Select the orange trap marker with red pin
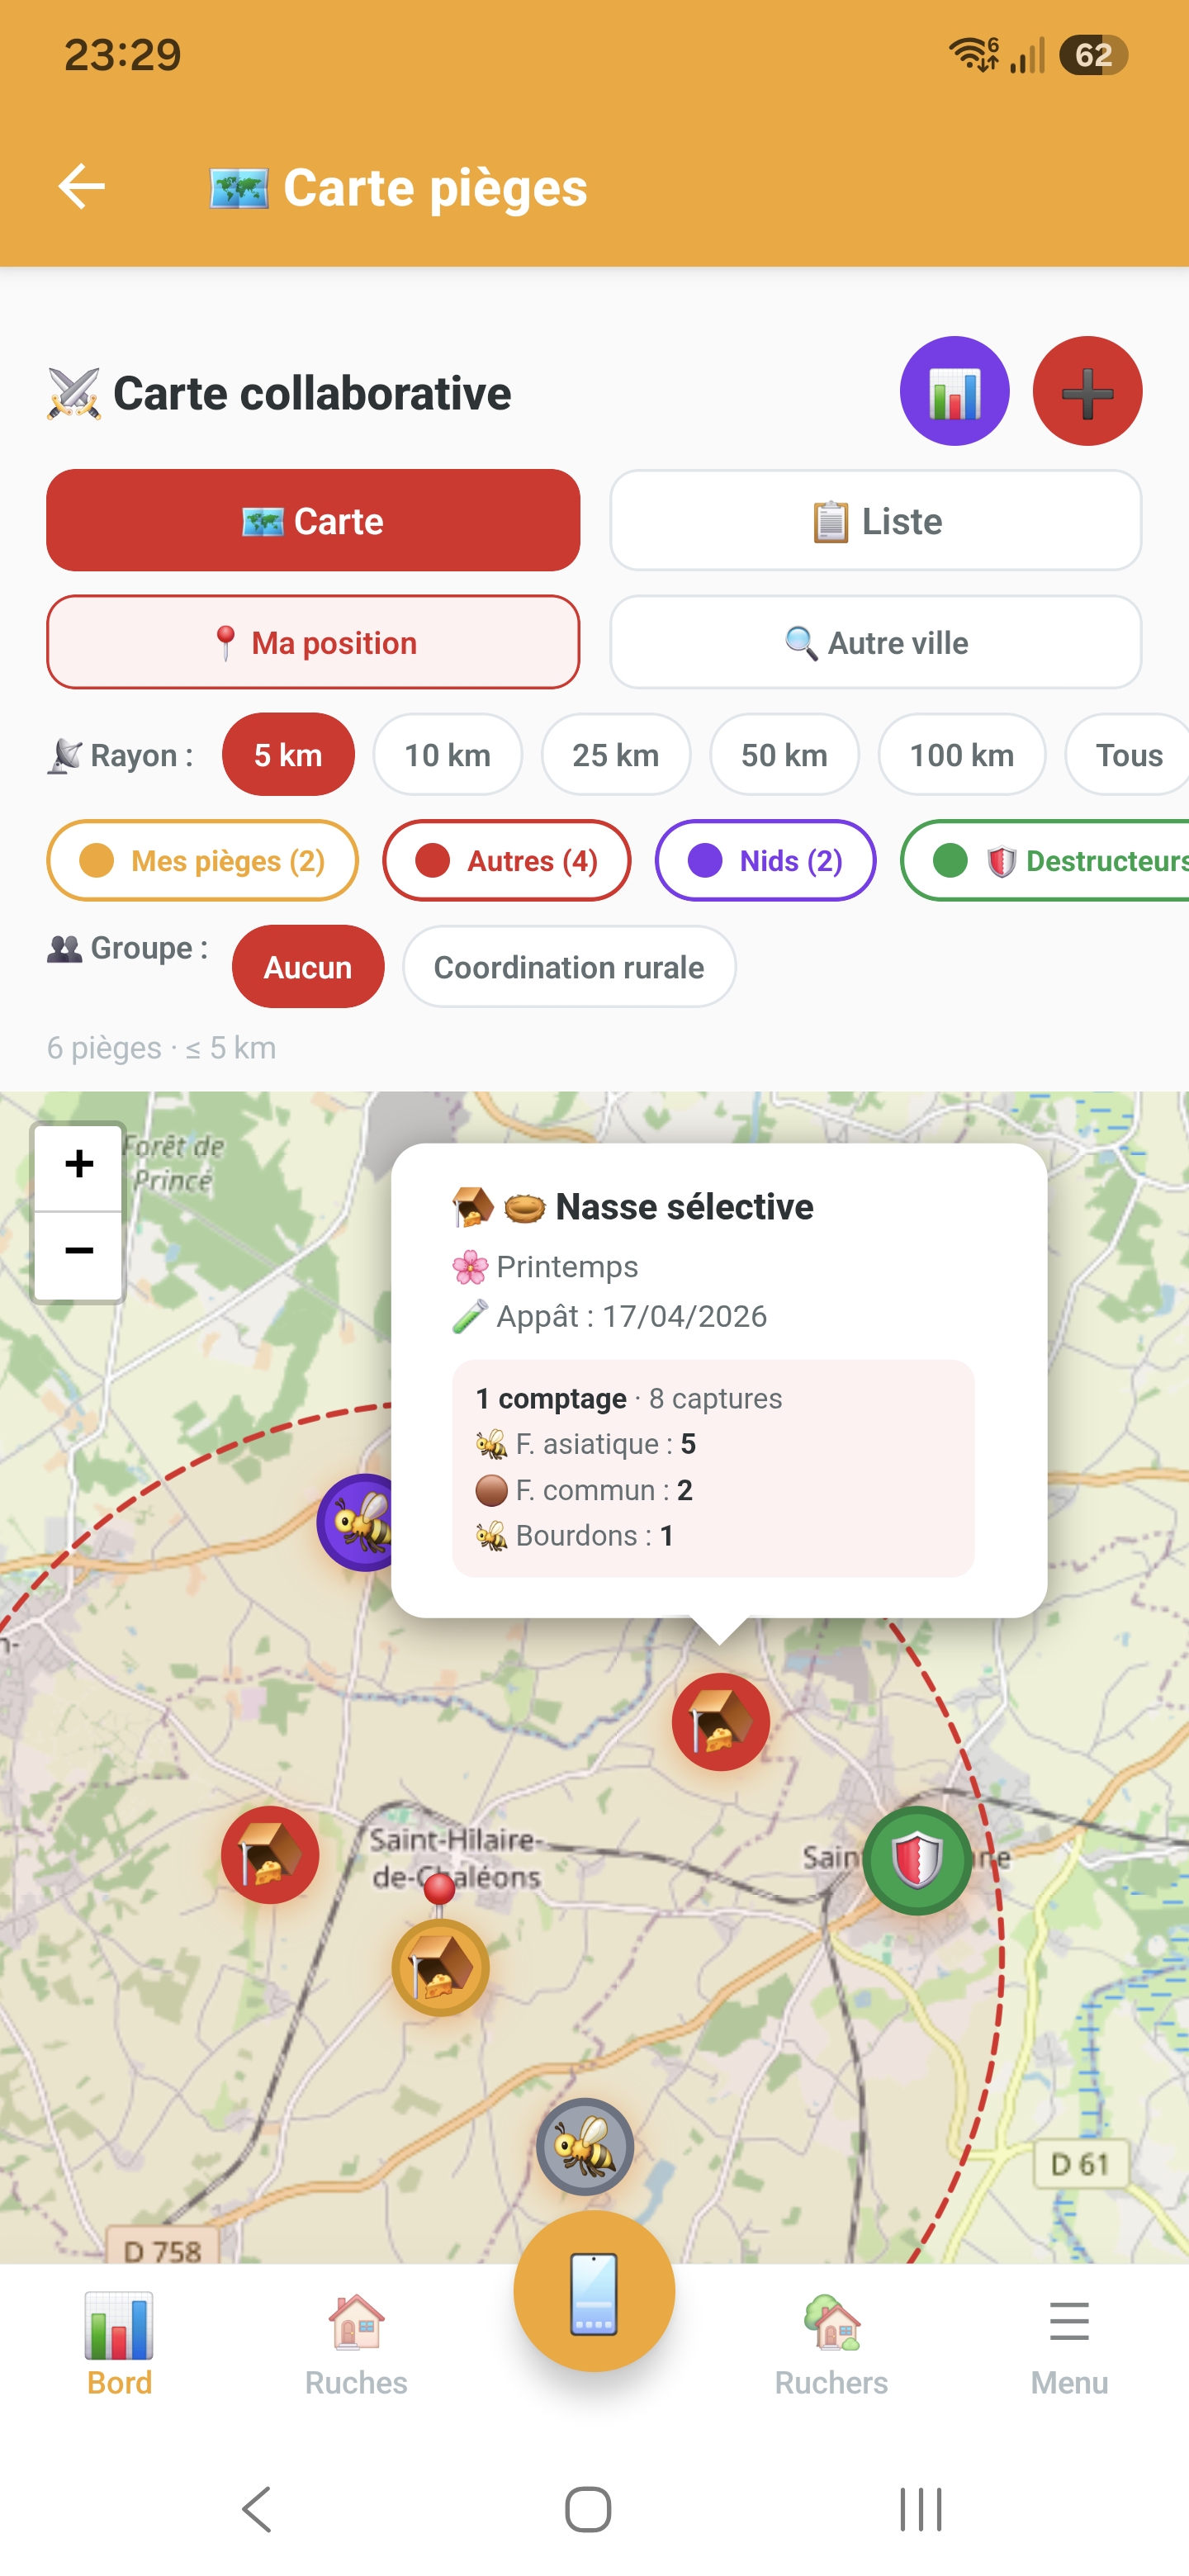The height and width of the screenshot is (2576, 1189). click(440, 1967)
